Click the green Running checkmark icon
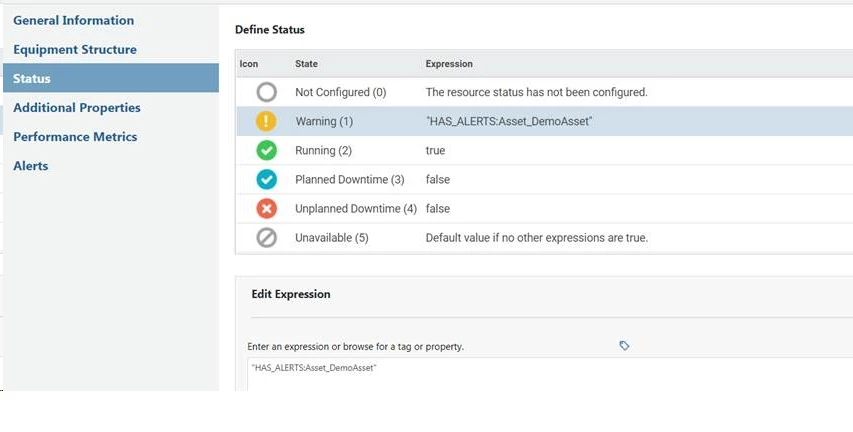Screen dimensions: 853x432 click(266, 150)
